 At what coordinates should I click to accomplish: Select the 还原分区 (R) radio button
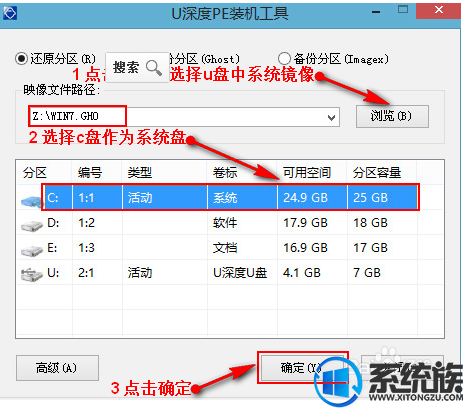pos(21,59)
